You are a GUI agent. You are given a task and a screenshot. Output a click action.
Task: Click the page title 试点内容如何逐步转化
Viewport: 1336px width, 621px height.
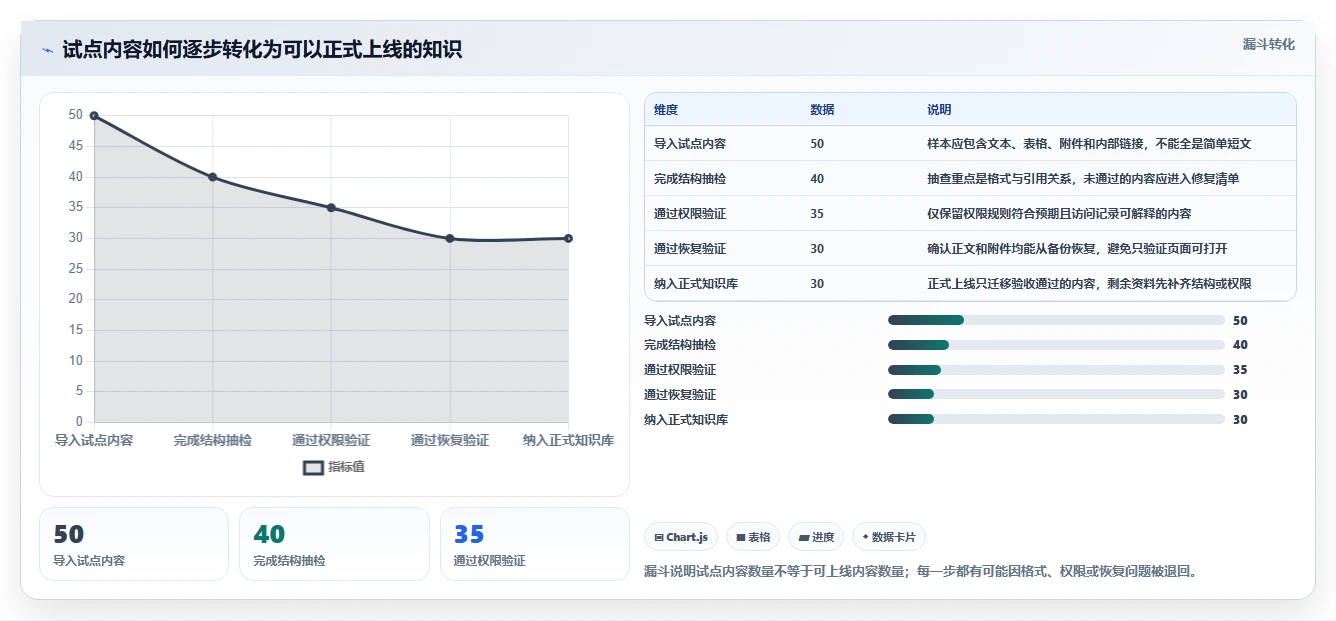point(262,50)
